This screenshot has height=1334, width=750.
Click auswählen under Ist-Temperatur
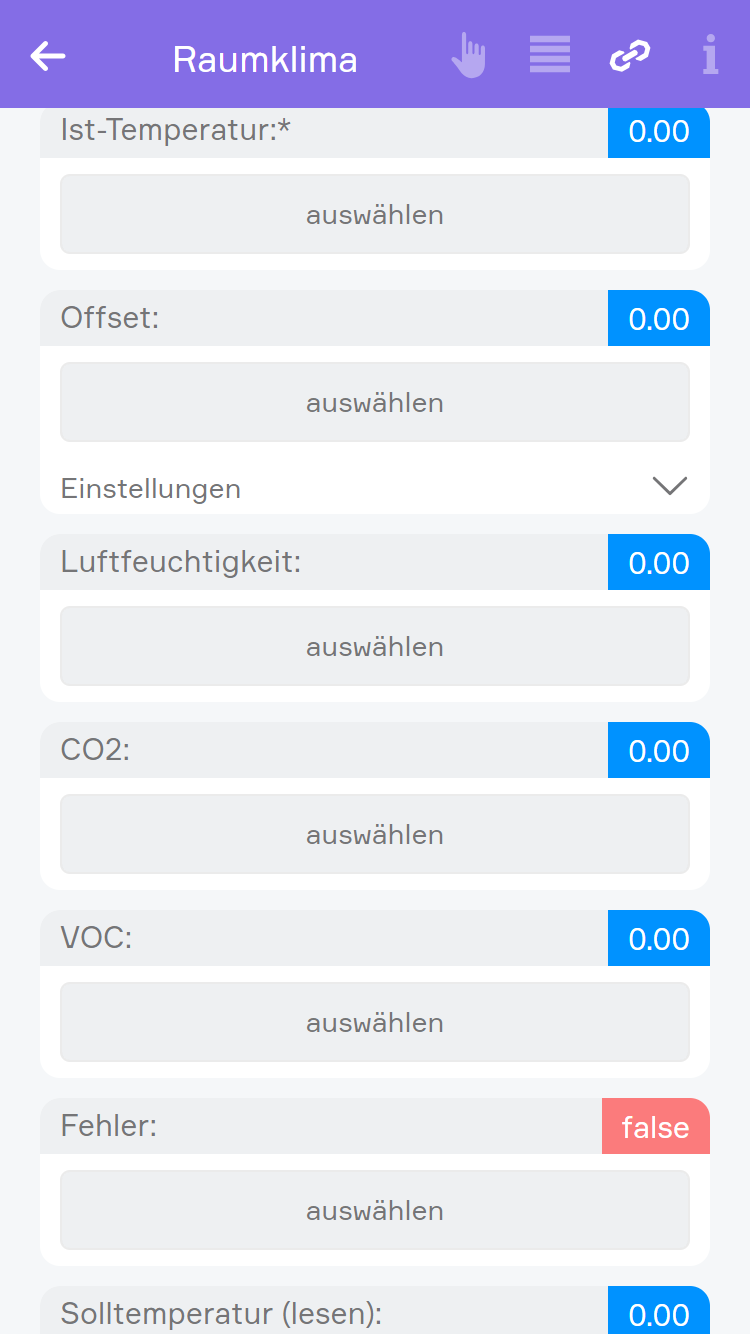coord(375,215)
